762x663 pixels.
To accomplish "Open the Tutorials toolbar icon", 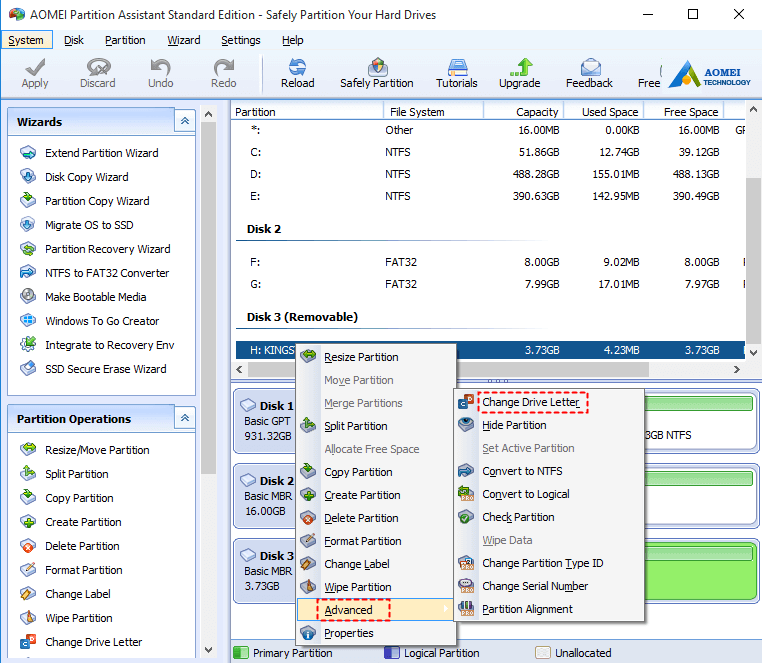I will [456, 67].
